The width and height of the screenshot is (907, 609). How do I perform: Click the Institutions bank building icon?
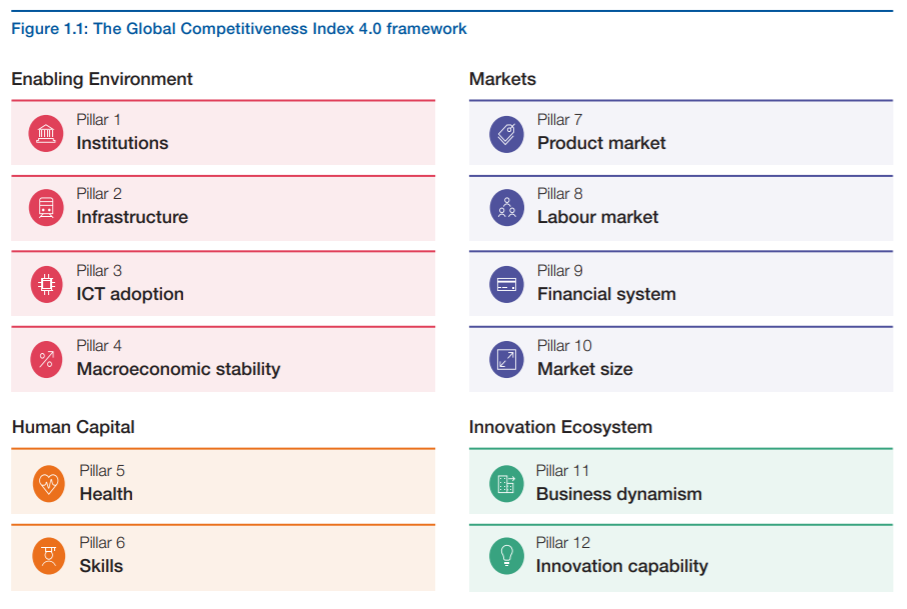coord(46,133)
